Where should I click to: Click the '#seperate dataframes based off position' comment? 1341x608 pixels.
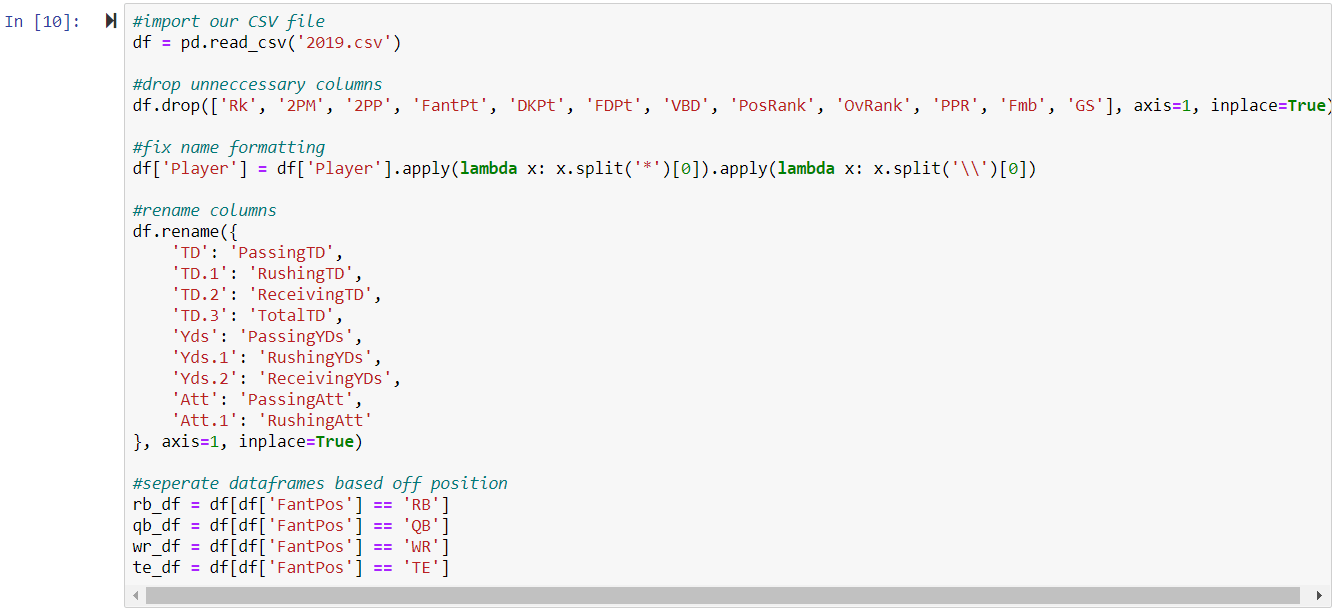[320, 483]
